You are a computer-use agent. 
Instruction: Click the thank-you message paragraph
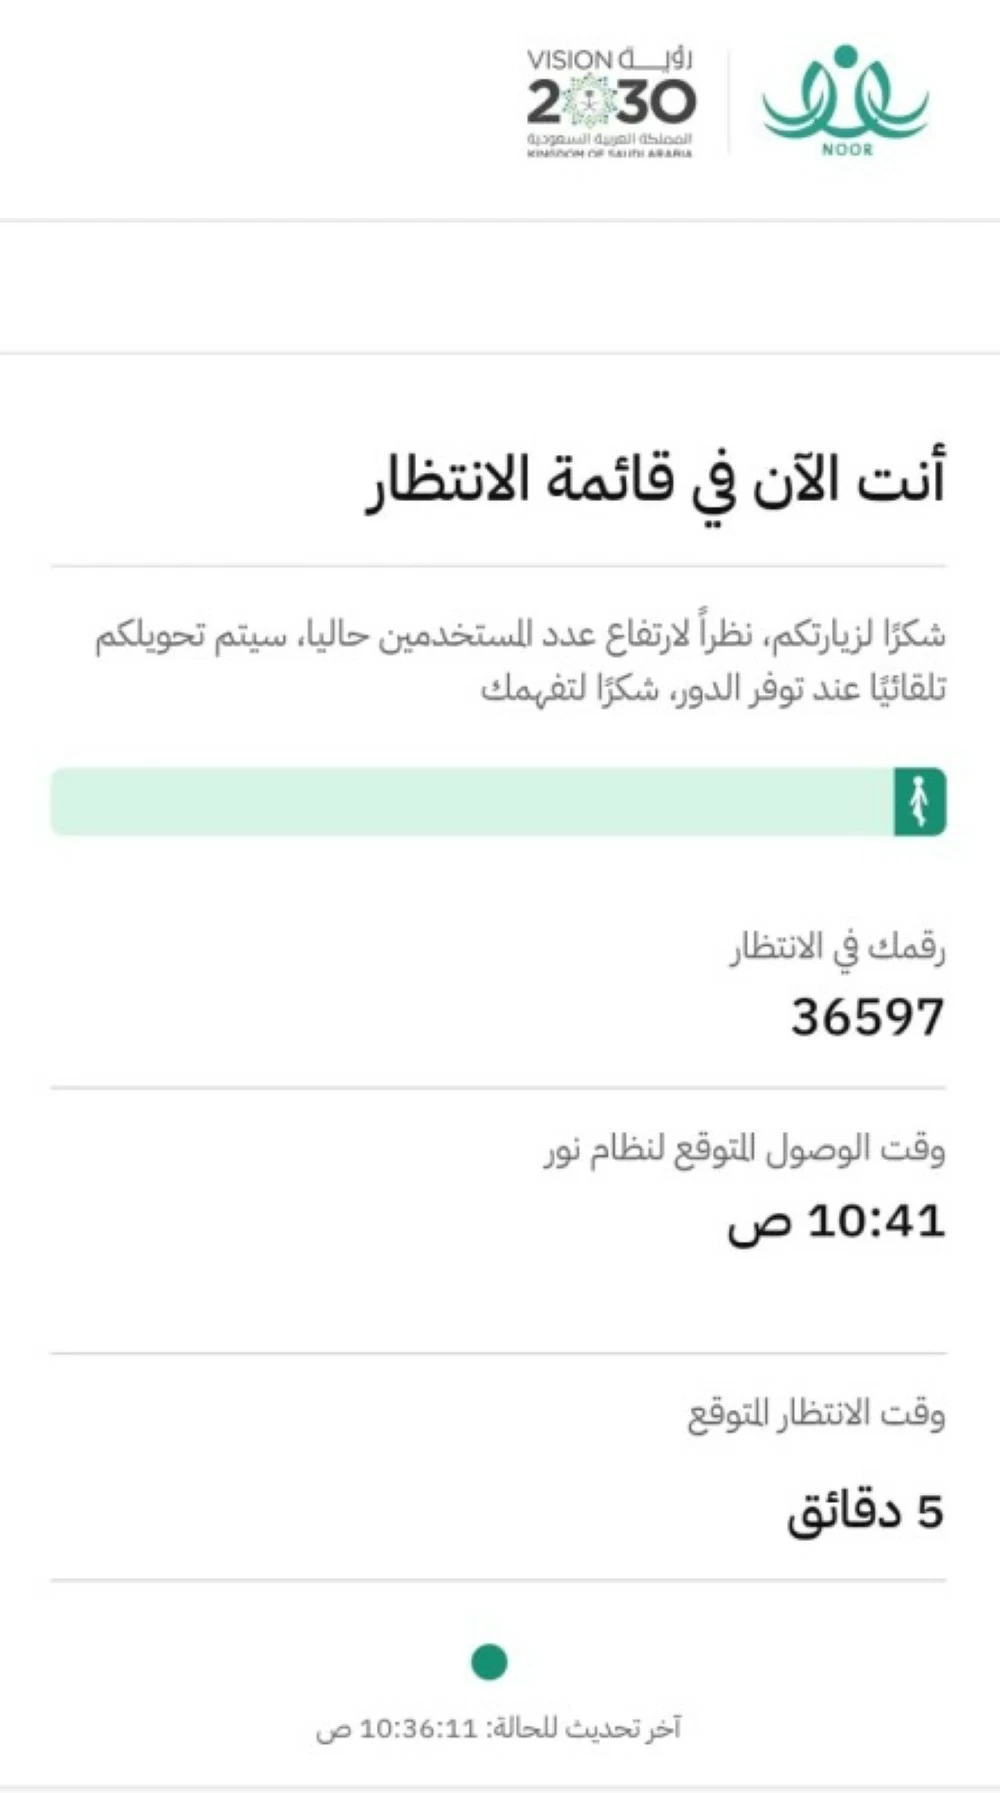520,660
